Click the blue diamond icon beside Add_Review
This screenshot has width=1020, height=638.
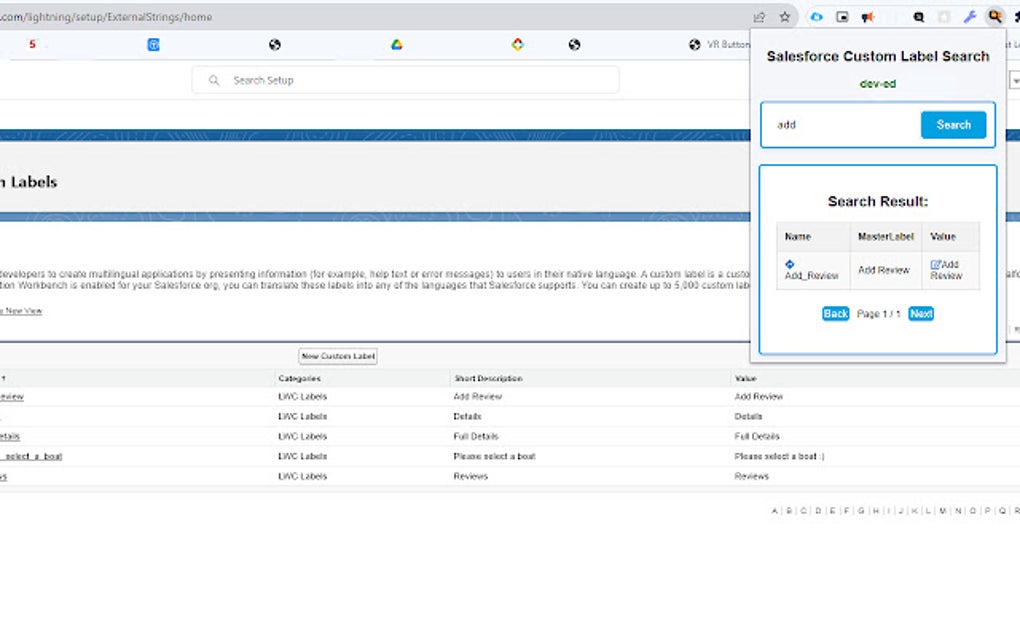click(x=790, y=264)
